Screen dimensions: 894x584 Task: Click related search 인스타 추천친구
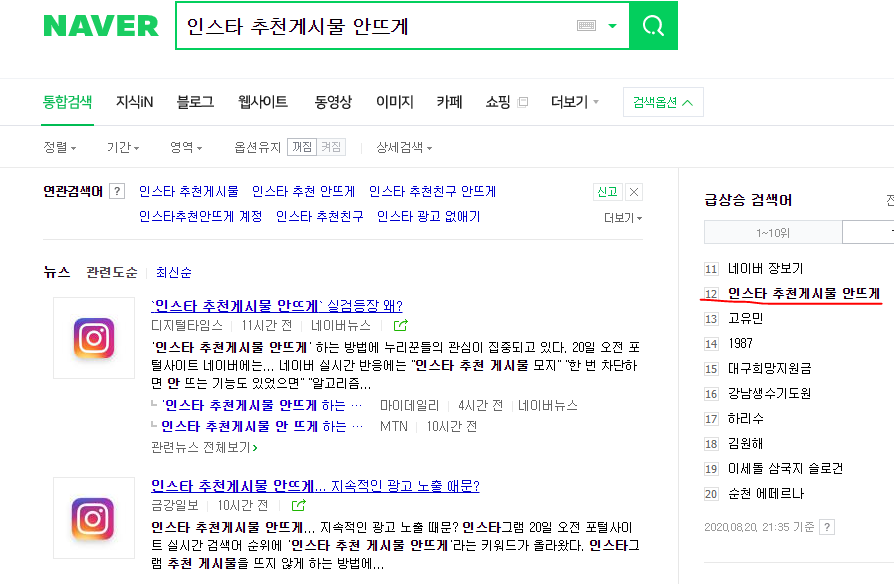point(319,216)
